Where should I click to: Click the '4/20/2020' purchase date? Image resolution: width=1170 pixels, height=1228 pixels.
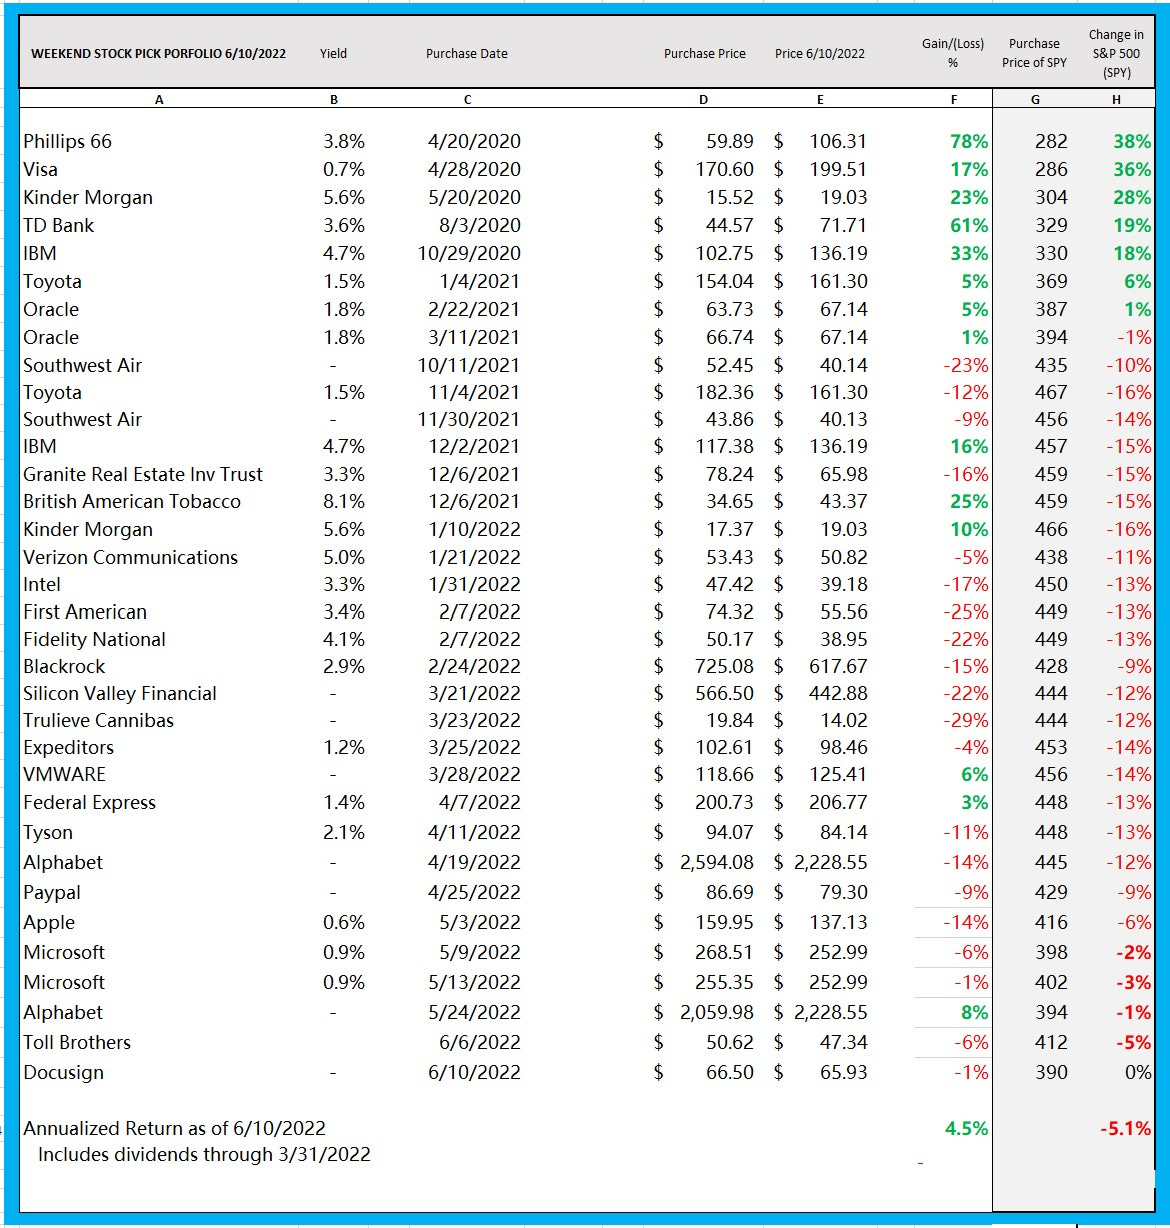[x=474, y=141]
